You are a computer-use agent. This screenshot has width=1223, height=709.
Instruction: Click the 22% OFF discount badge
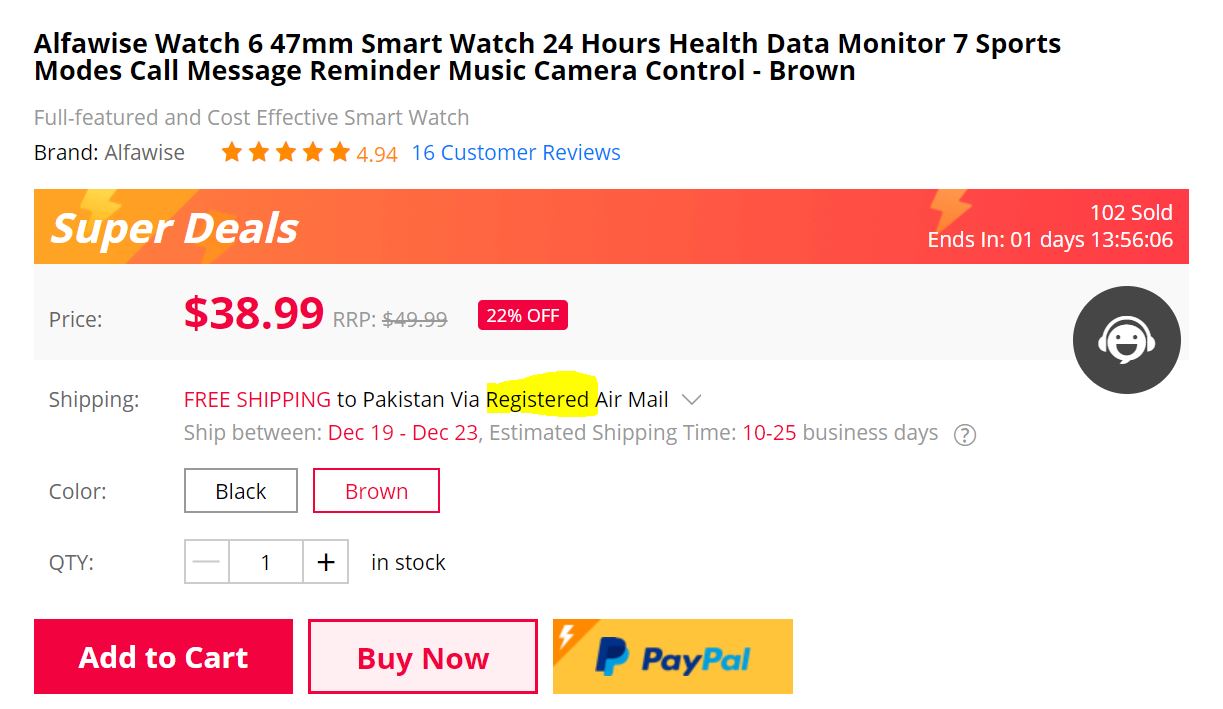point(523,316)
